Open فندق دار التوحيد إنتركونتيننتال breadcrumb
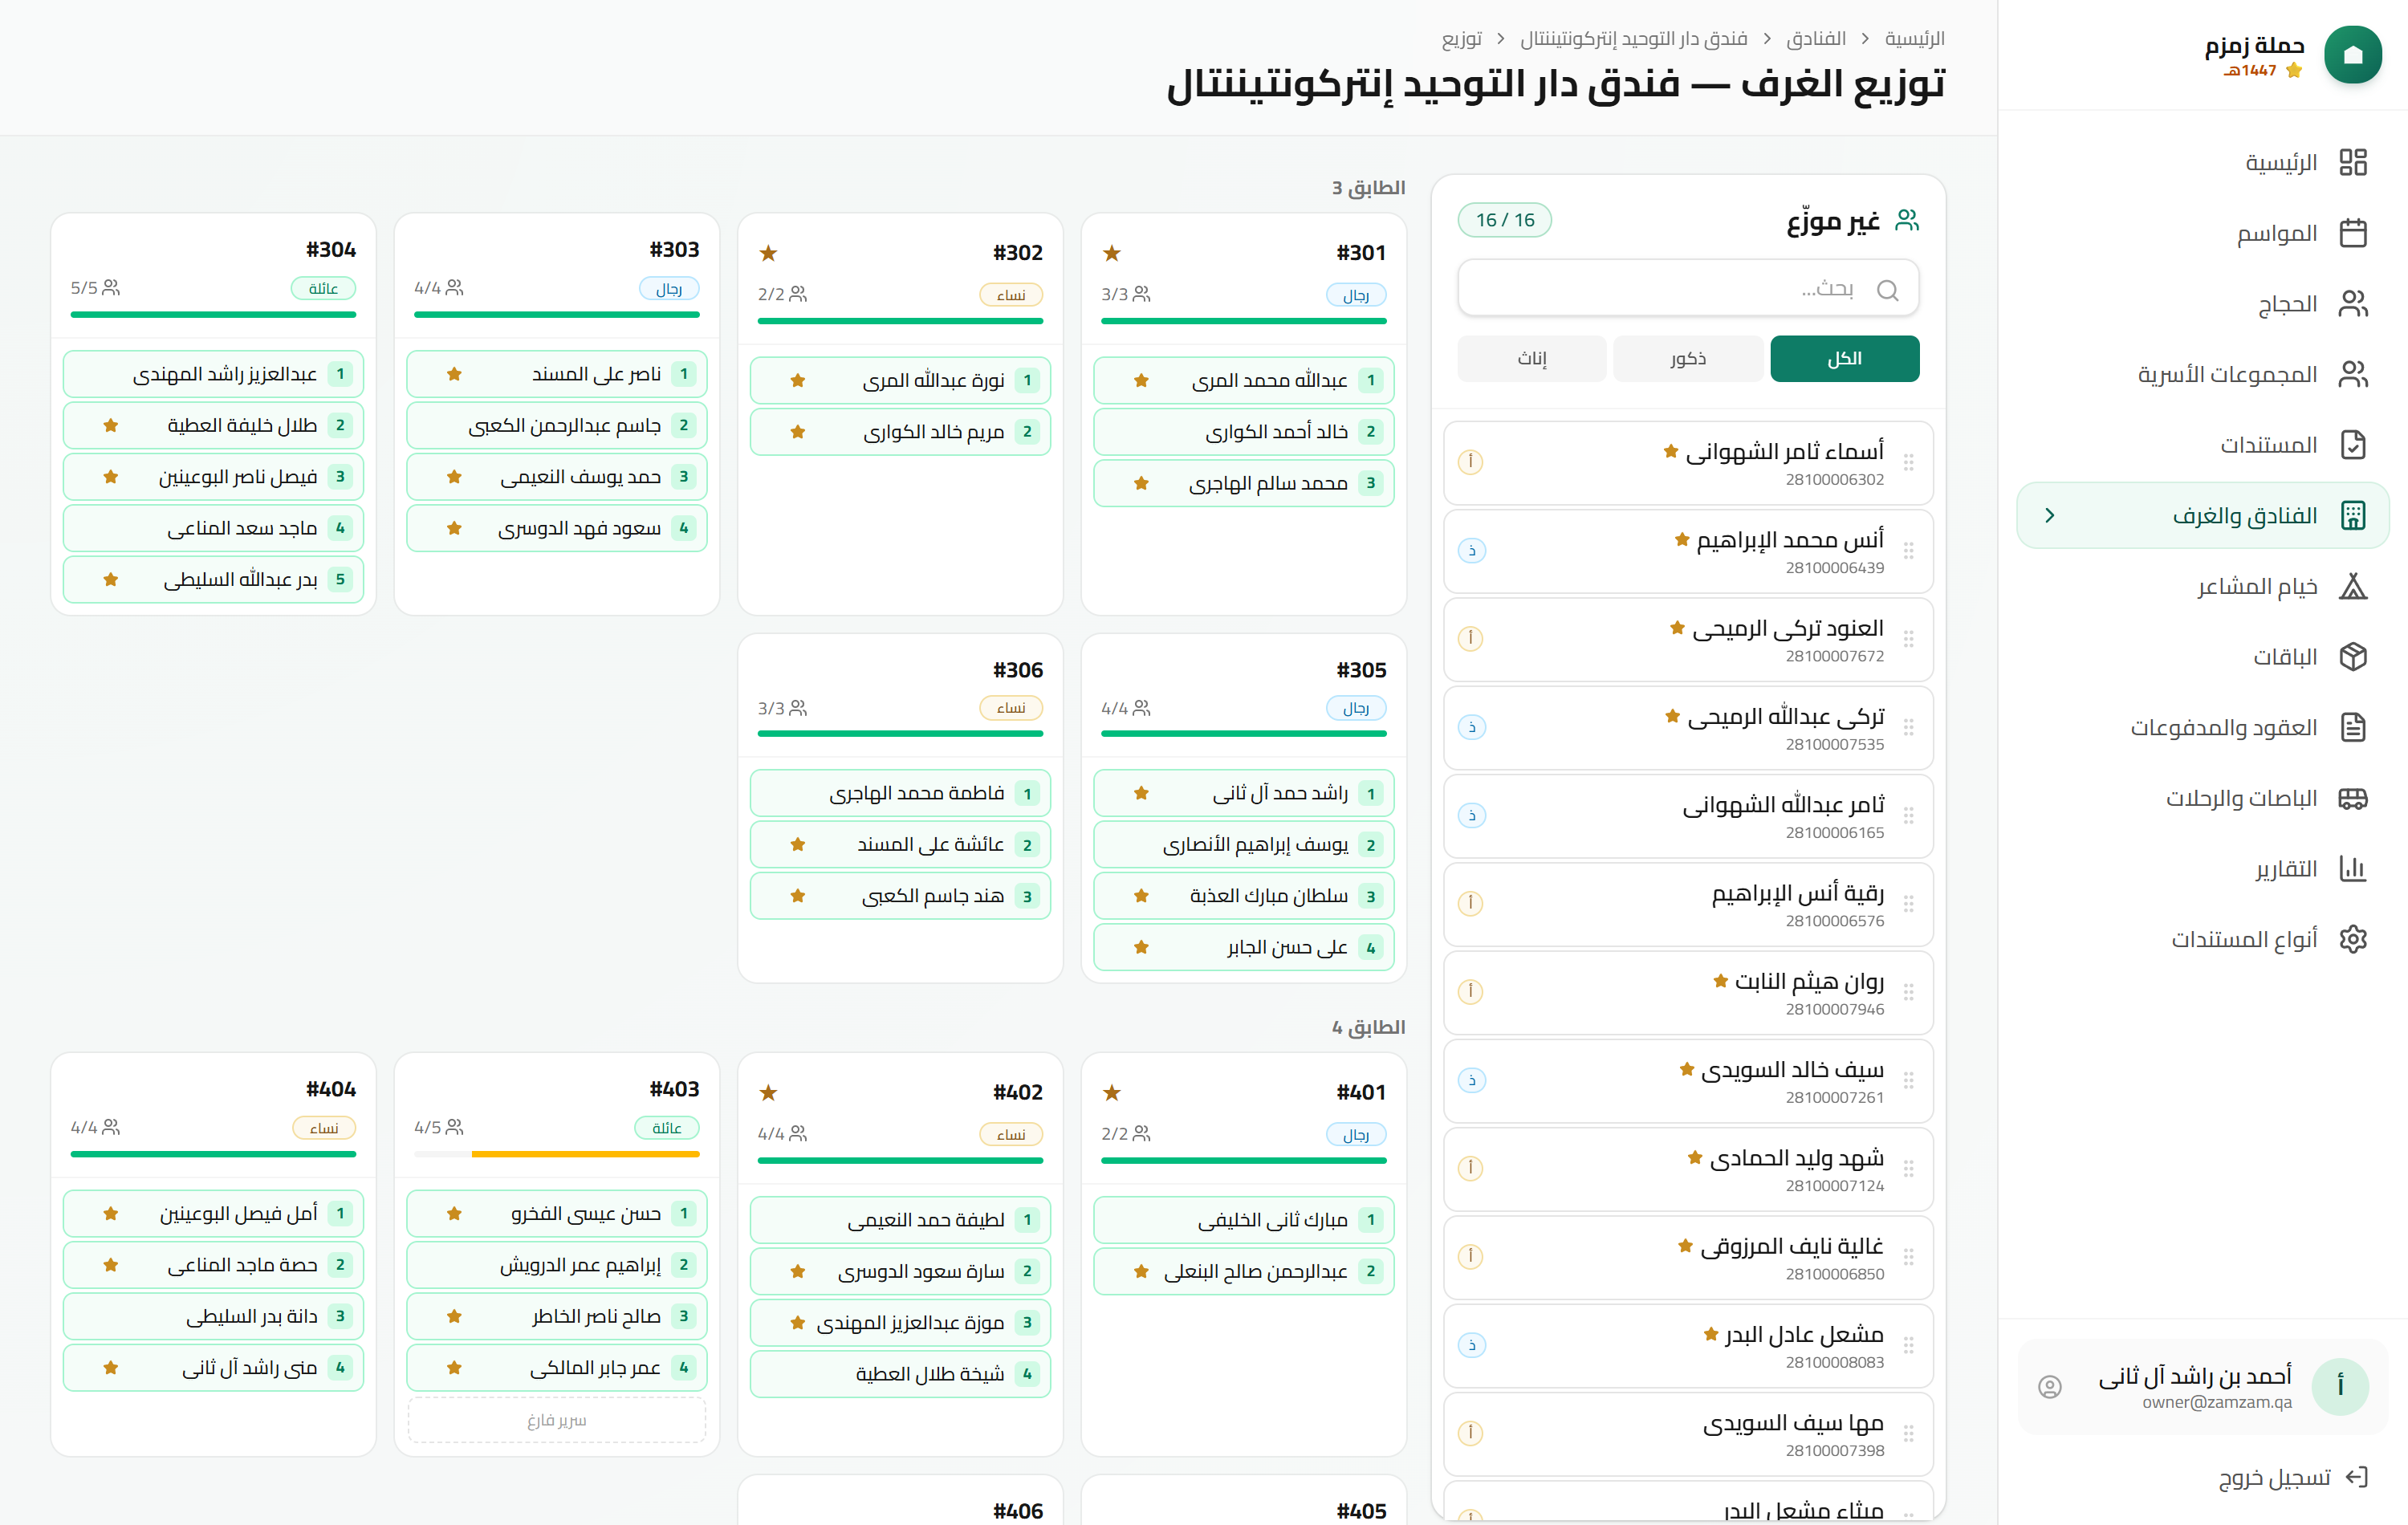The image size is (2408, 1525). (x=1634, y=38)
